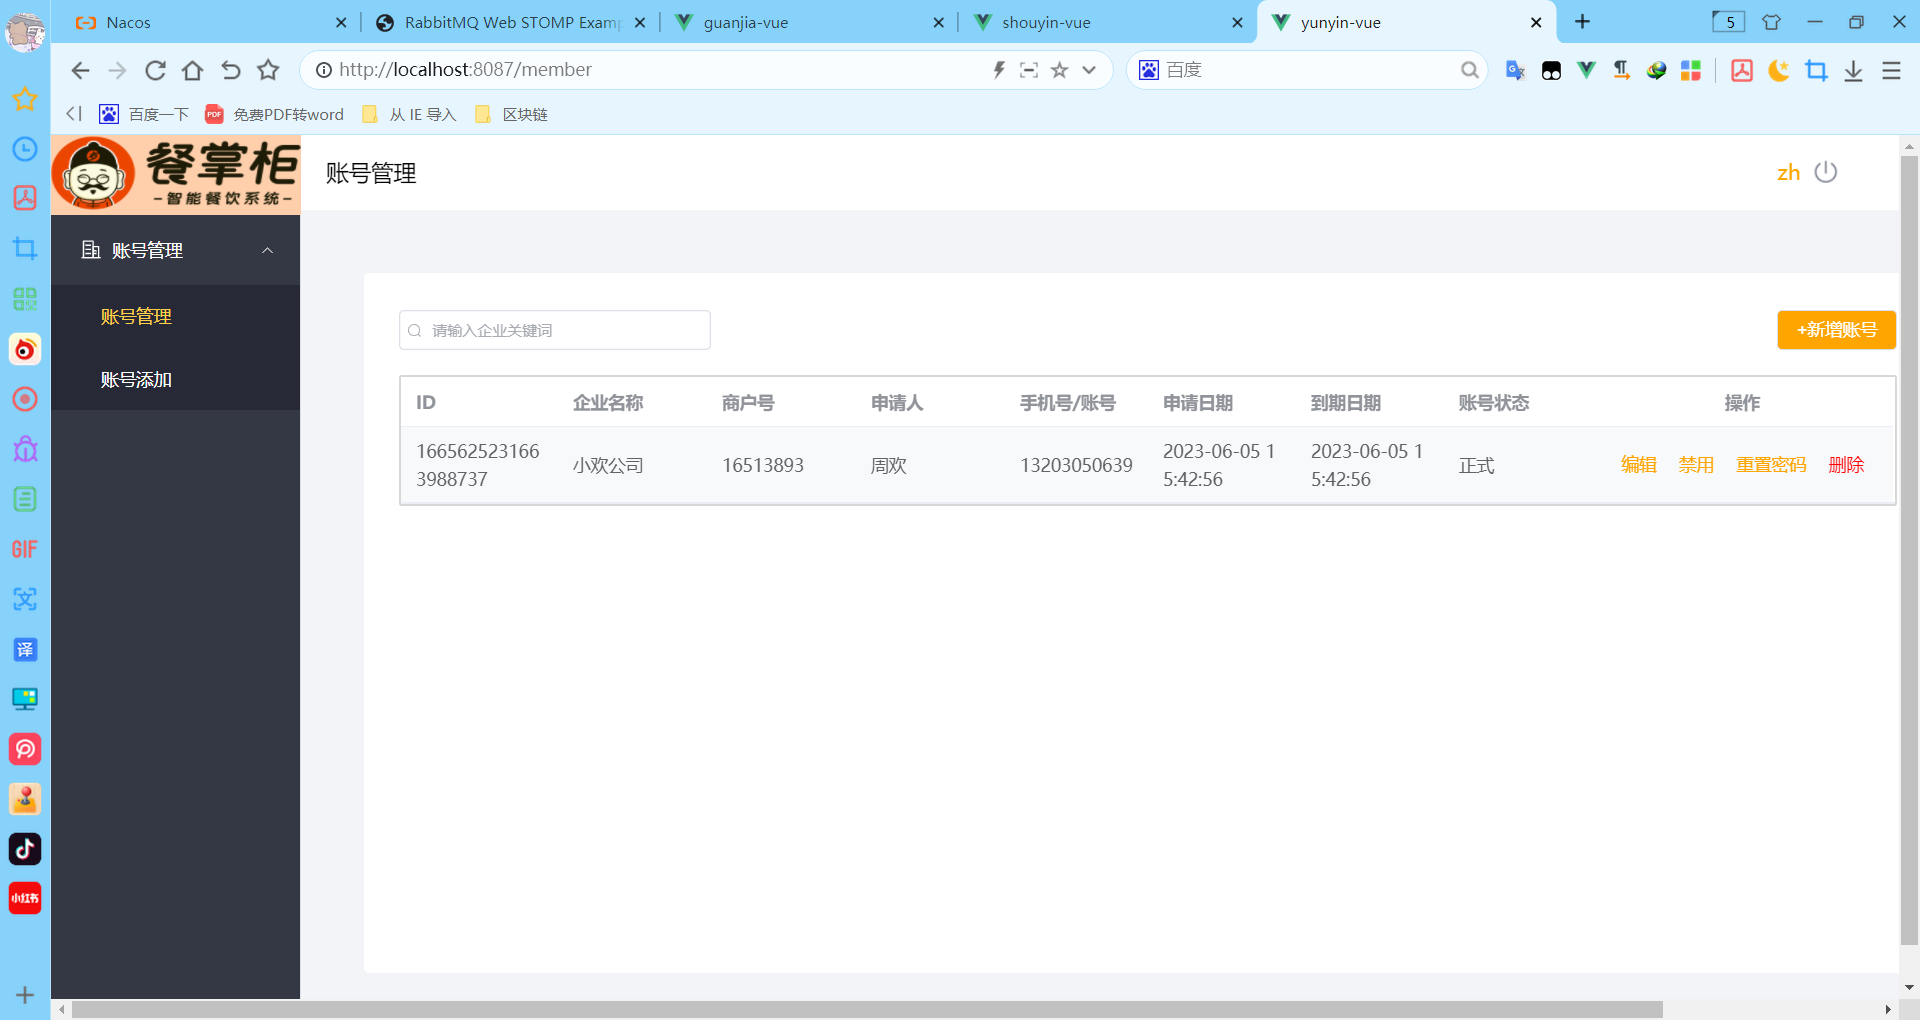
Task: Toggle night mode moon icon
Action: click(1778, 70)
